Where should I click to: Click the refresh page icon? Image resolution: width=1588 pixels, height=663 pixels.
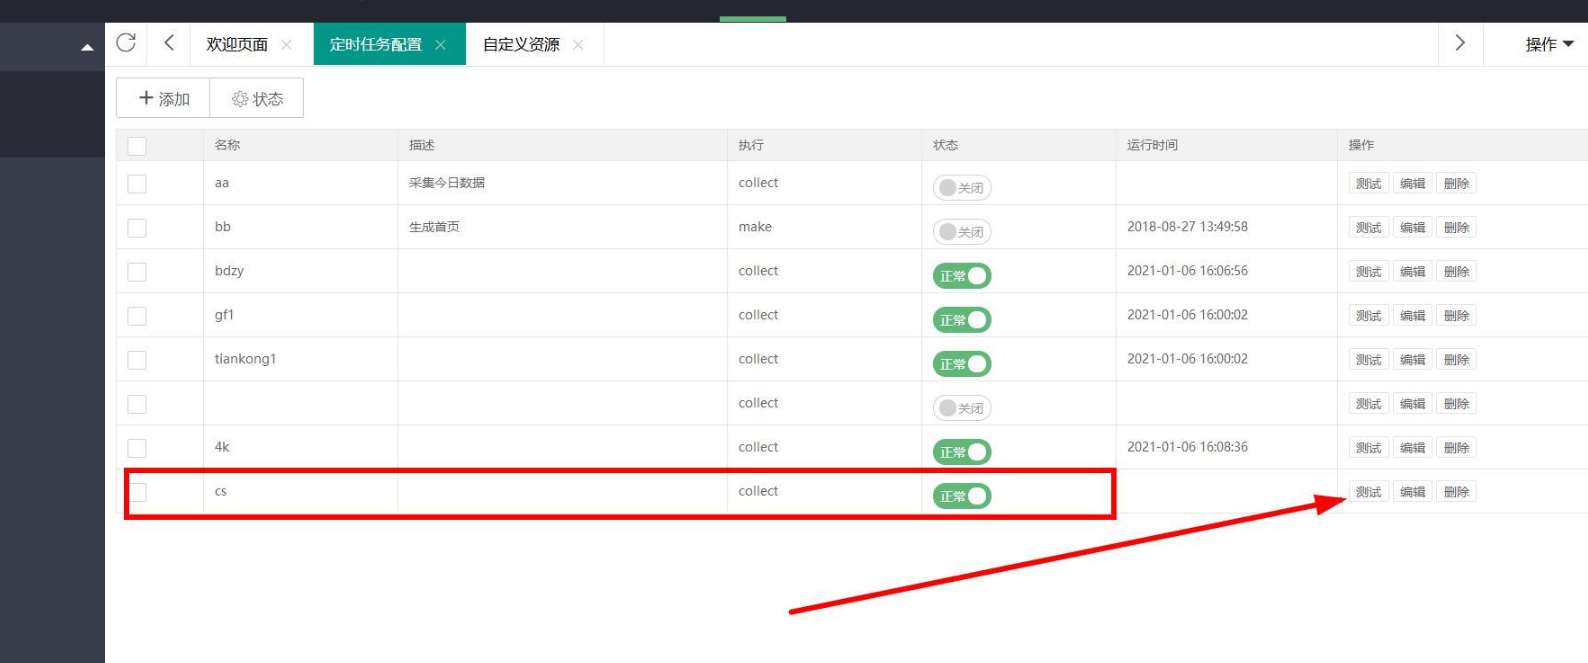tap(126, 43)
